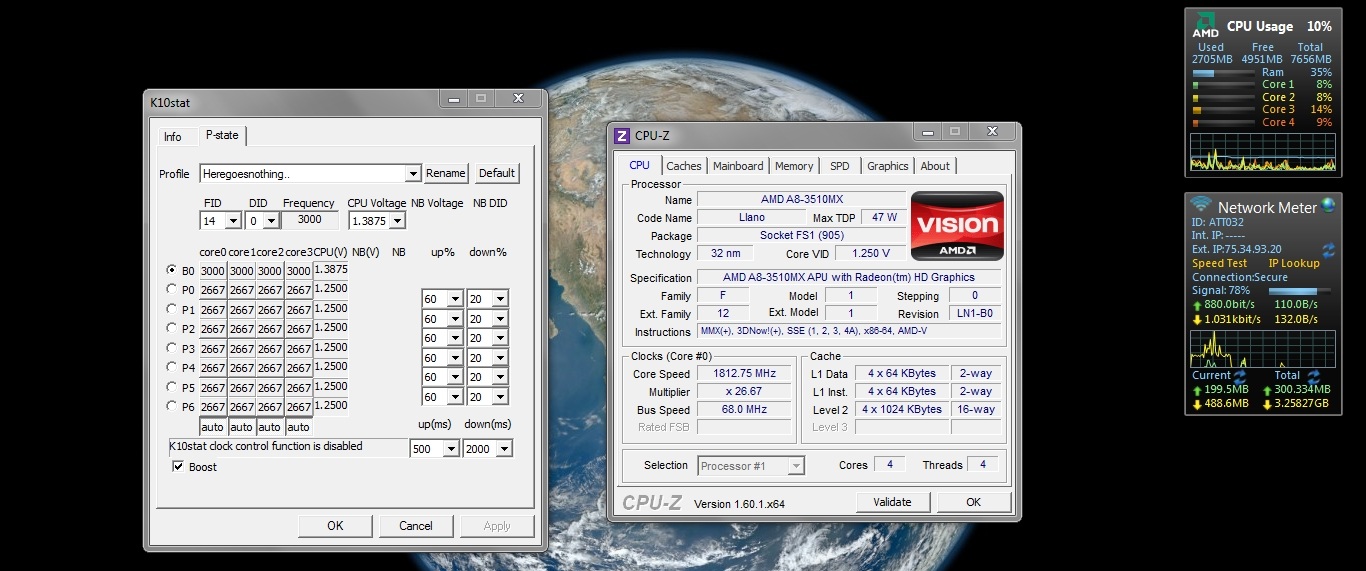This screenshot has width=1366, height=571.
Task: Click the Bus Speed value 68.0 MHz
Action: (x=744, y=410)
